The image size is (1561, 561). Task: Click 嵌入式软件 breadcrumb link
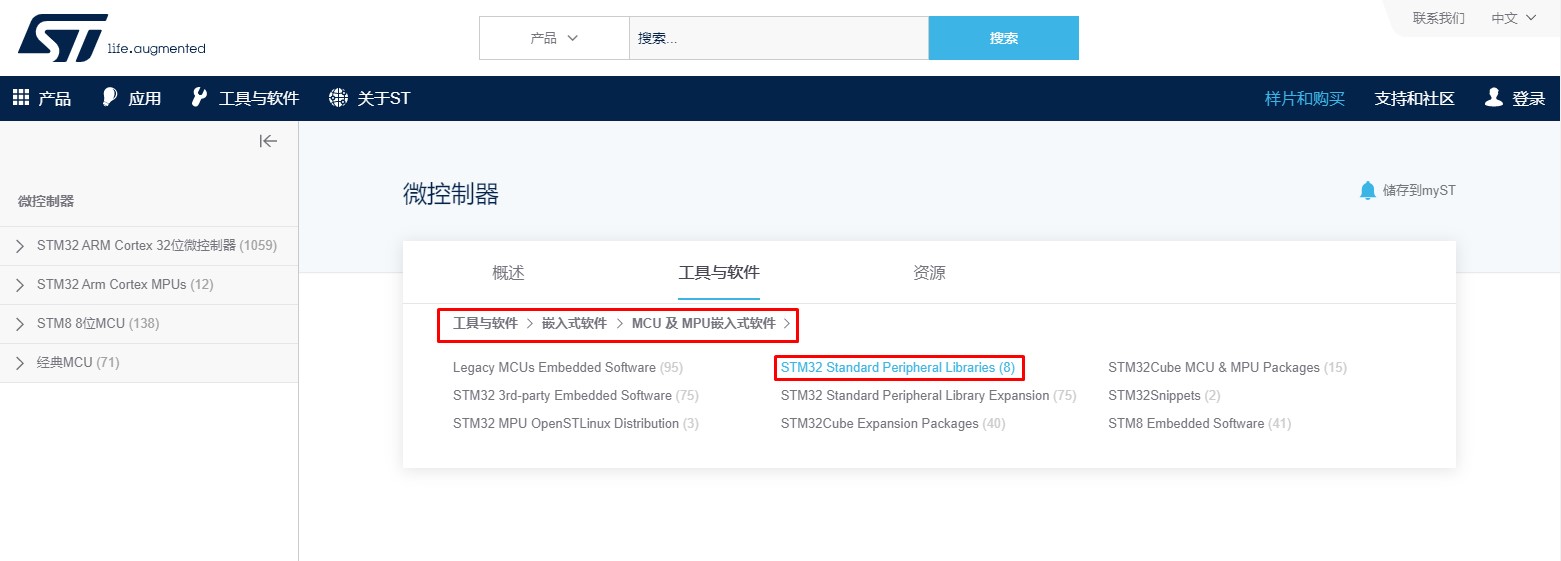pyautogui.click(x=574, y=324)
